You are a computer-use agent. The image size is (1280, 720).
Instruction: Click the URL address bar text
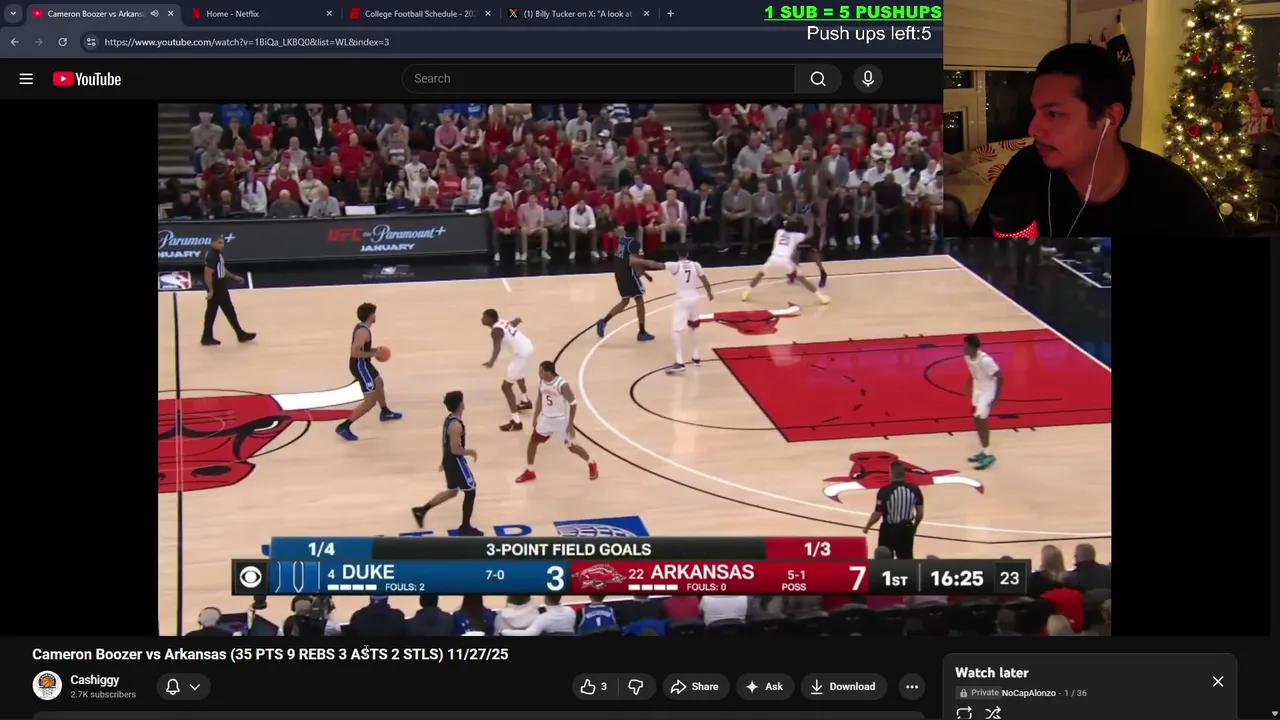tap(247, 42)
